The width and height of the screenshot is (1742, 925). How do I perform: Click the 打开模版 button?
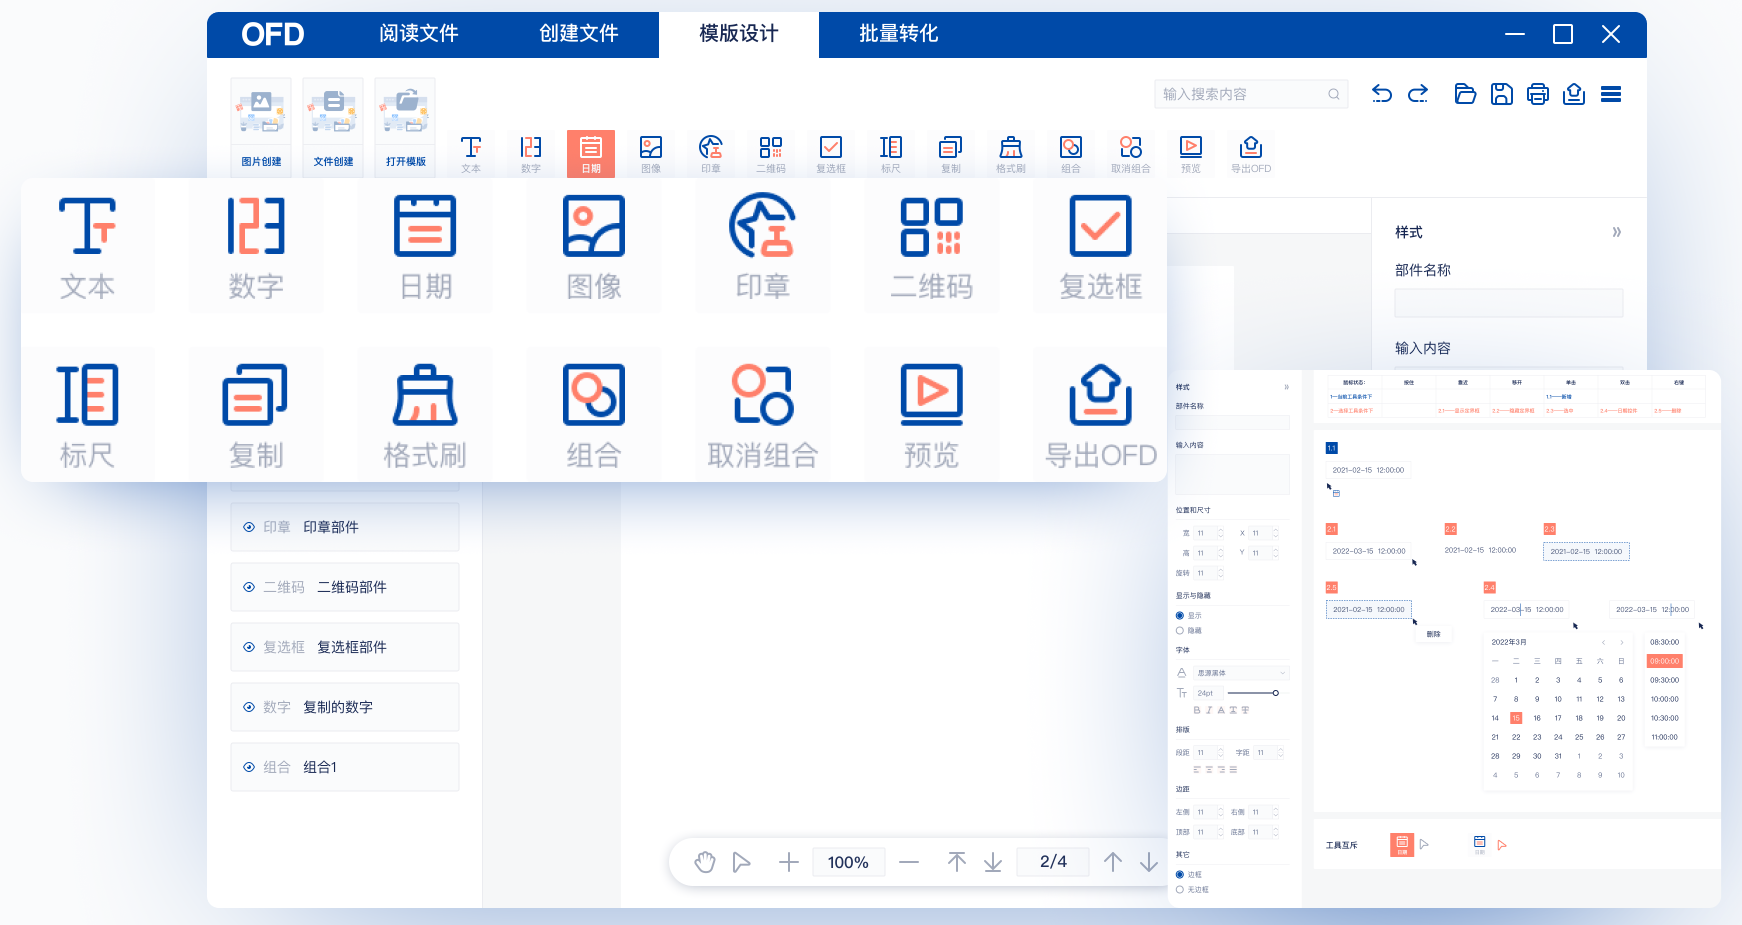click(x=405, y=128)
